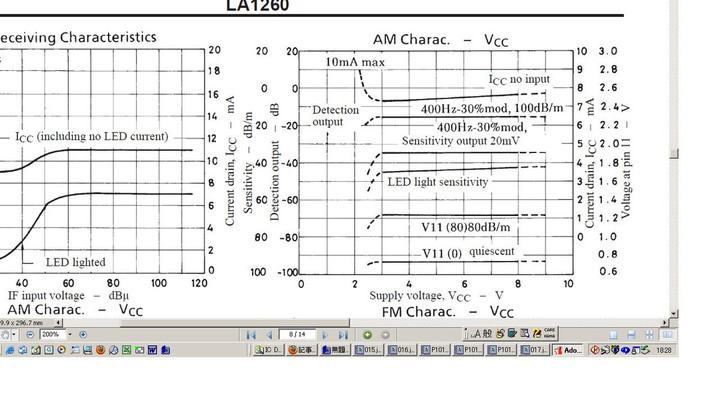The width and height of the screenshot is (720, 405).
Task: Jump to the last page
Action: [x=343, y=334]
